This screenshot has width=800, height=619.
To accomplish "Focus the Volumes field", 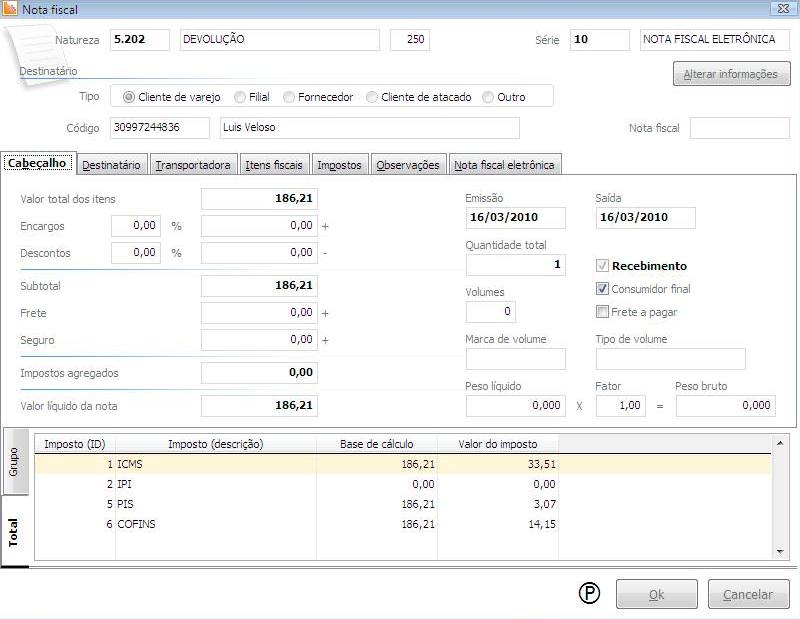I will 491,312.
